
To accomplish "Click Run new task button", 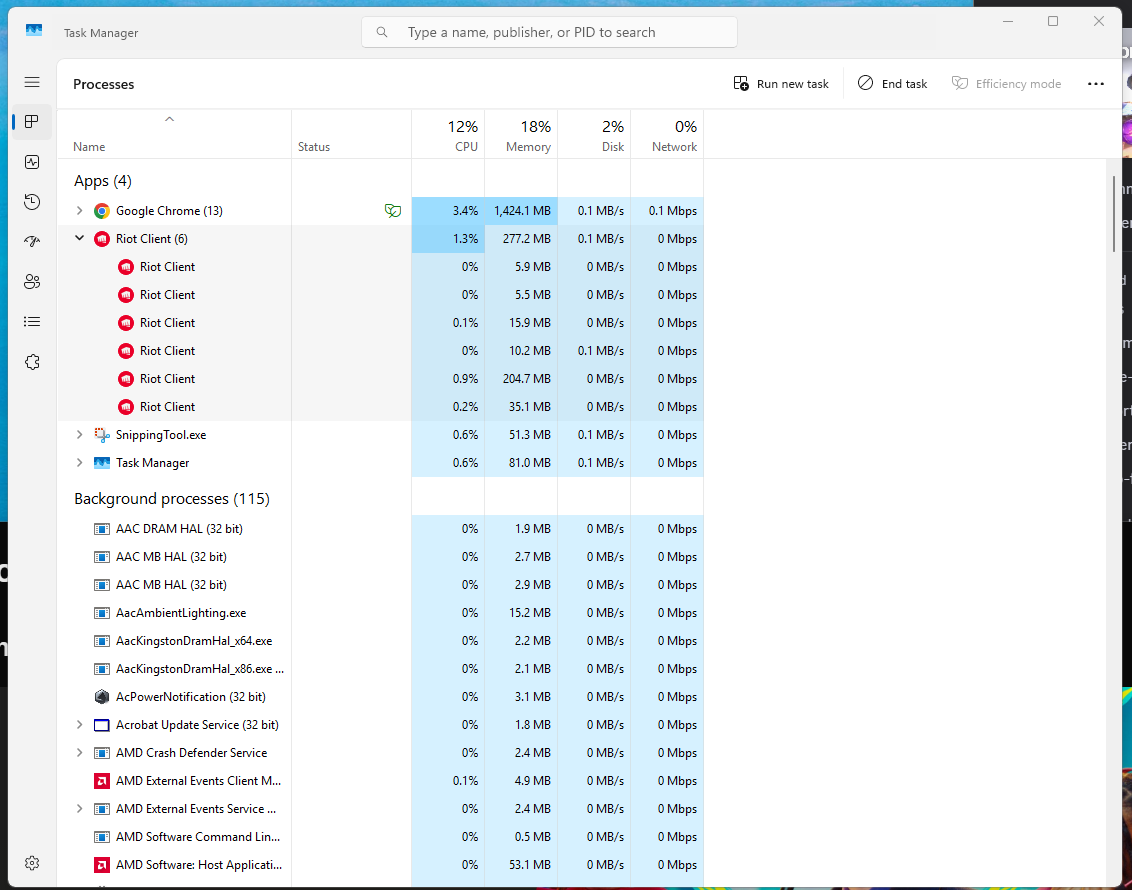I will 781,84.
